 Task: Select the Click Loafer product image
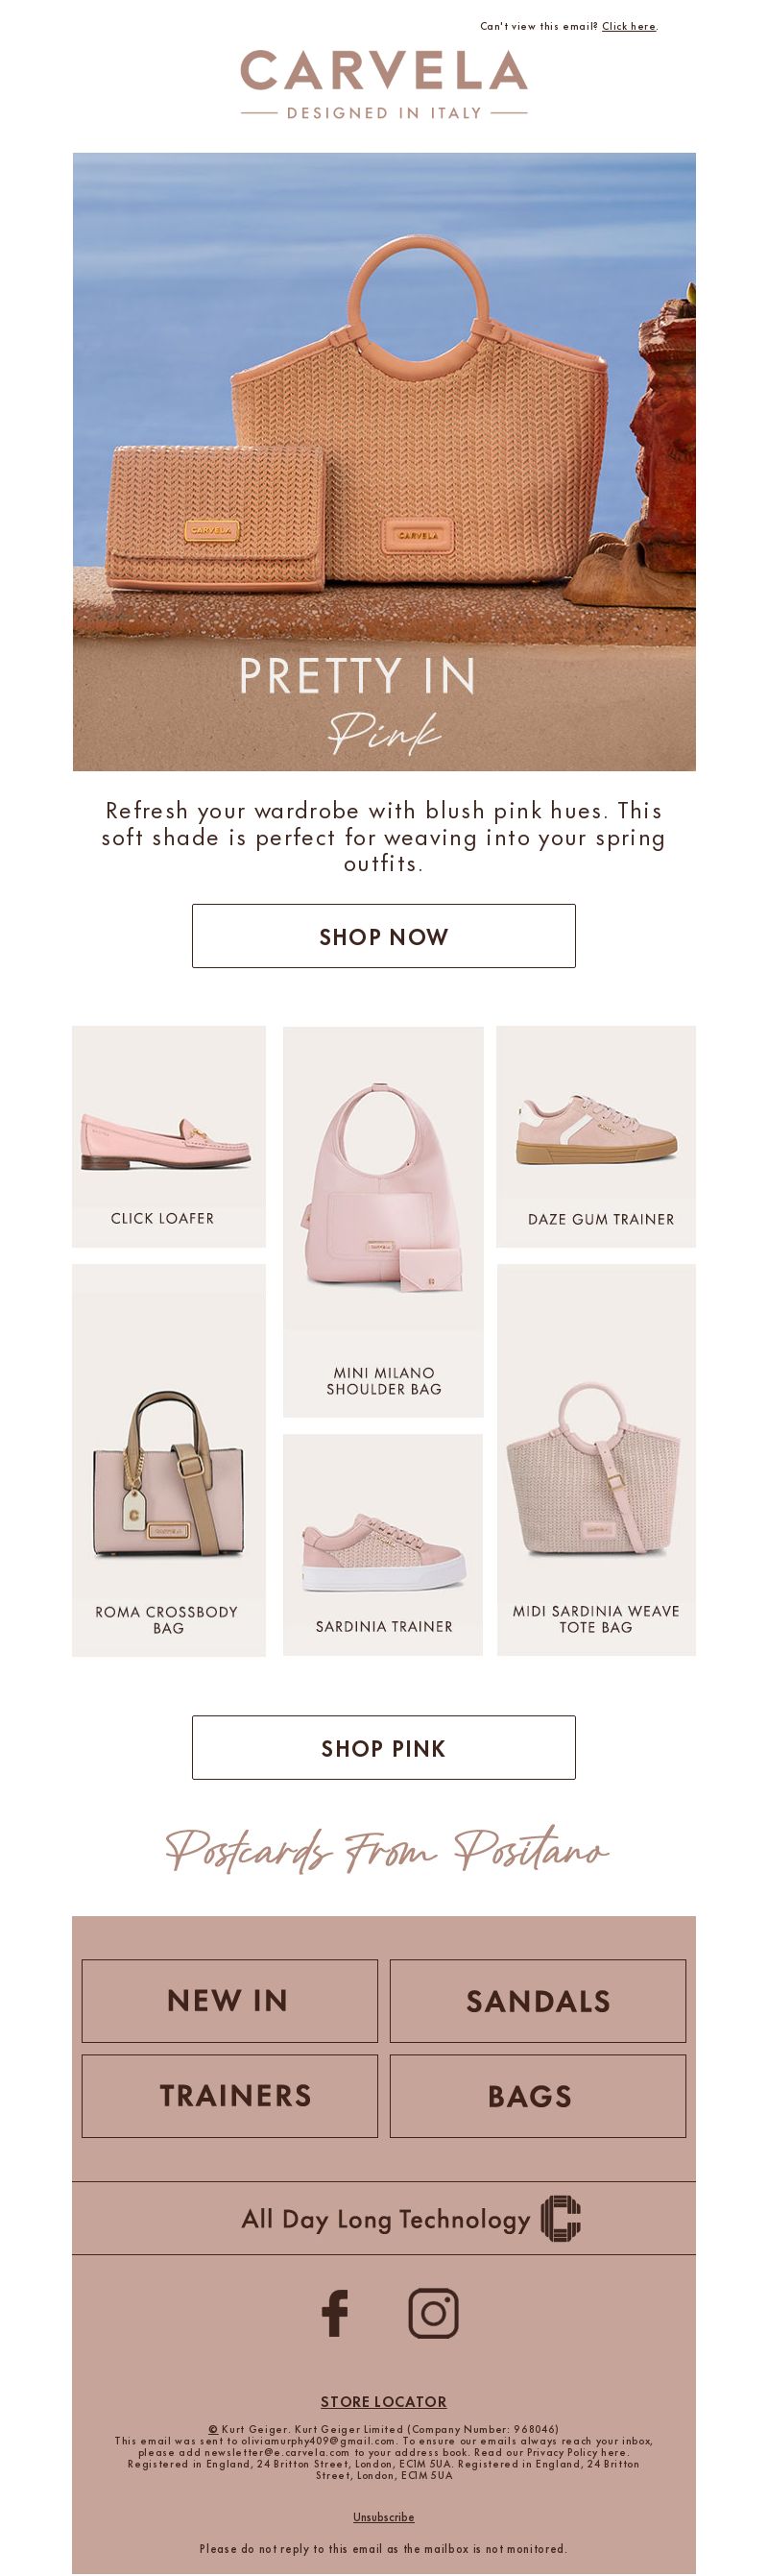[169, 1136]
